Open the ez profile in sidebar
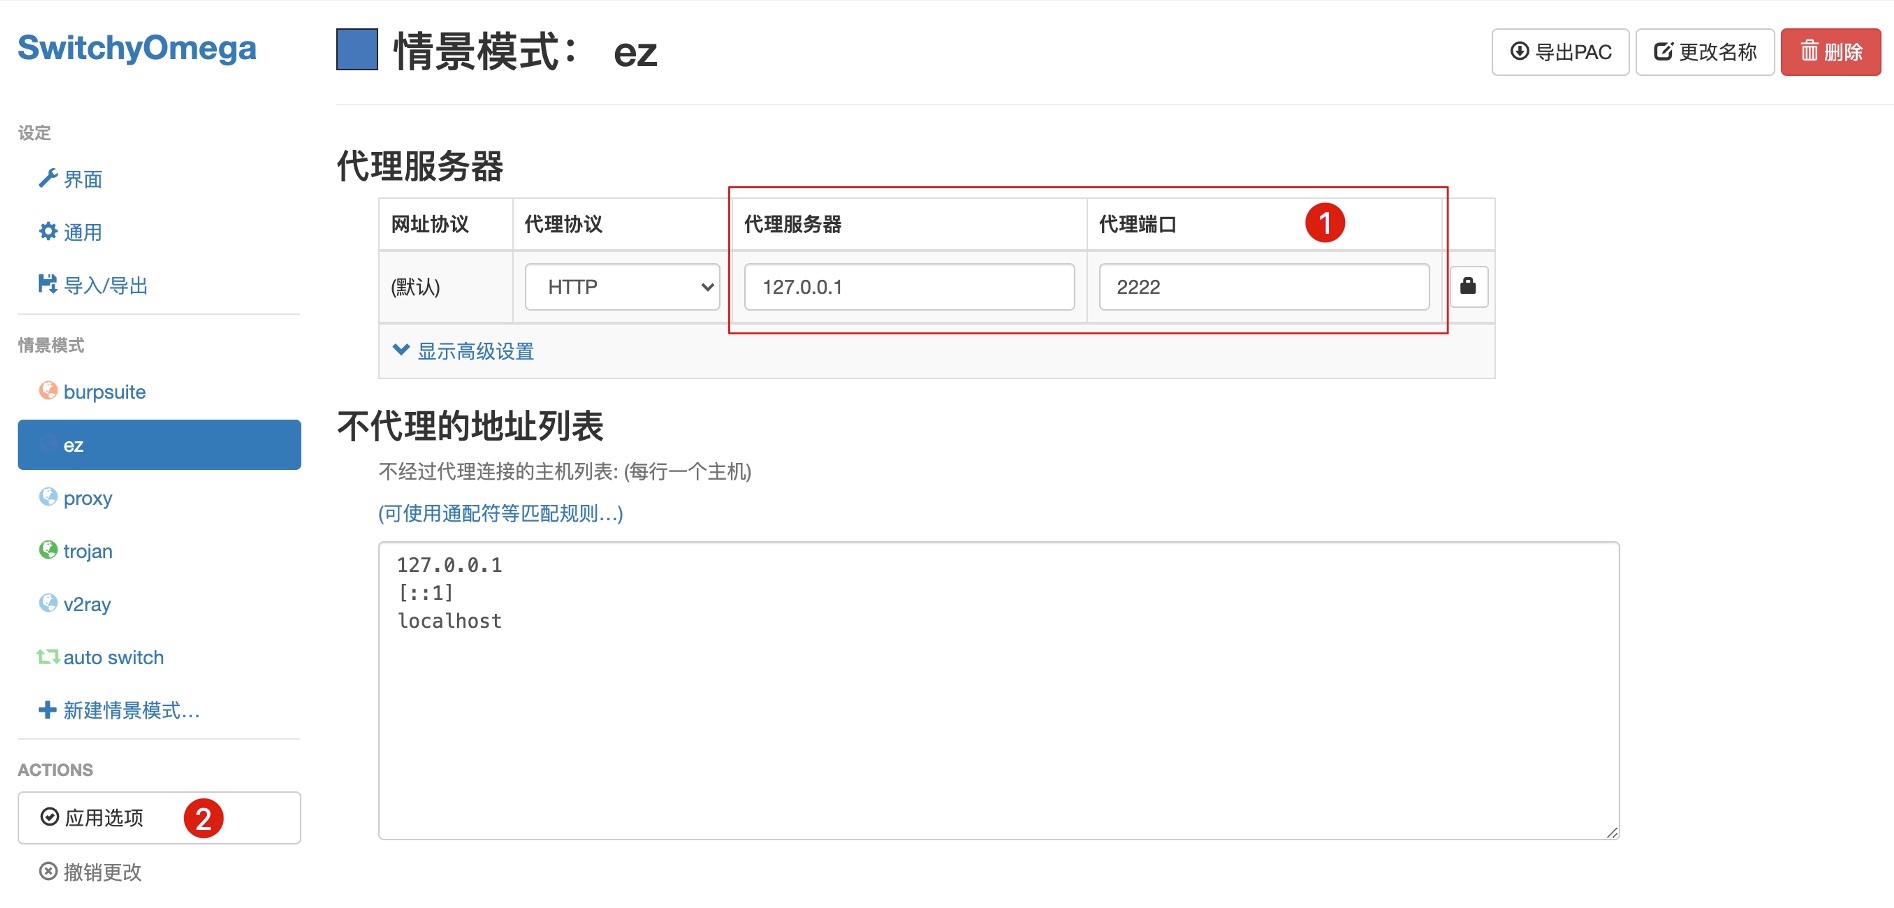Screen dimensions: 1894x908 (159, 445)
